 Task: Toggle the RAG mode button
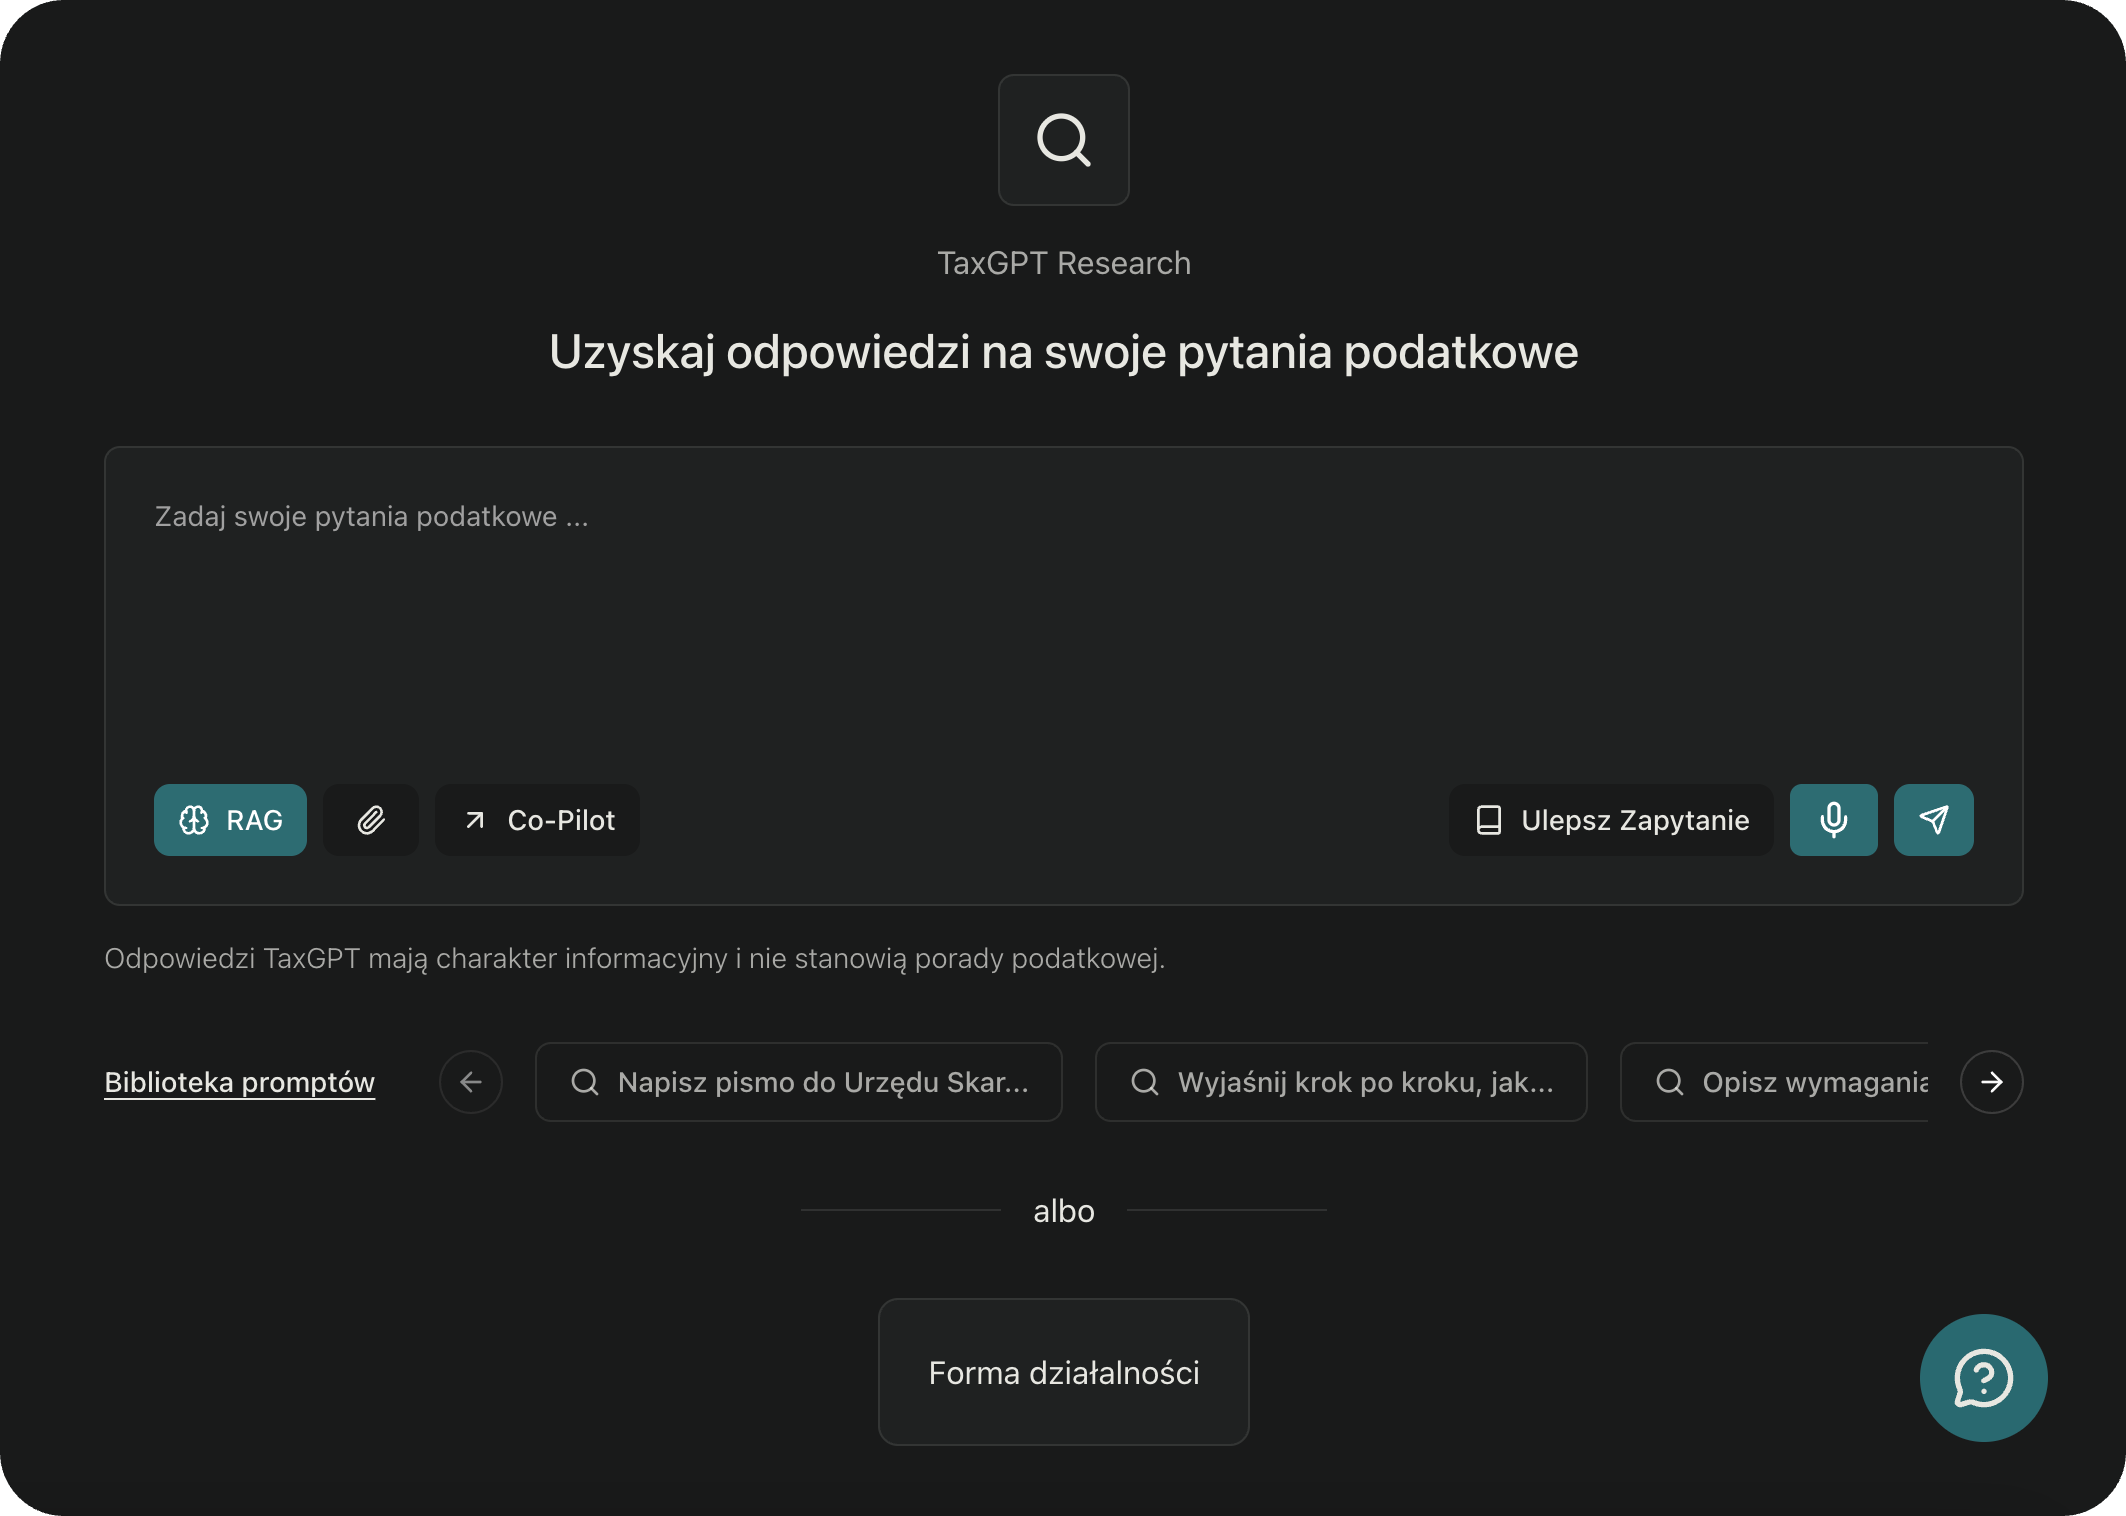(x=230, y=820)
